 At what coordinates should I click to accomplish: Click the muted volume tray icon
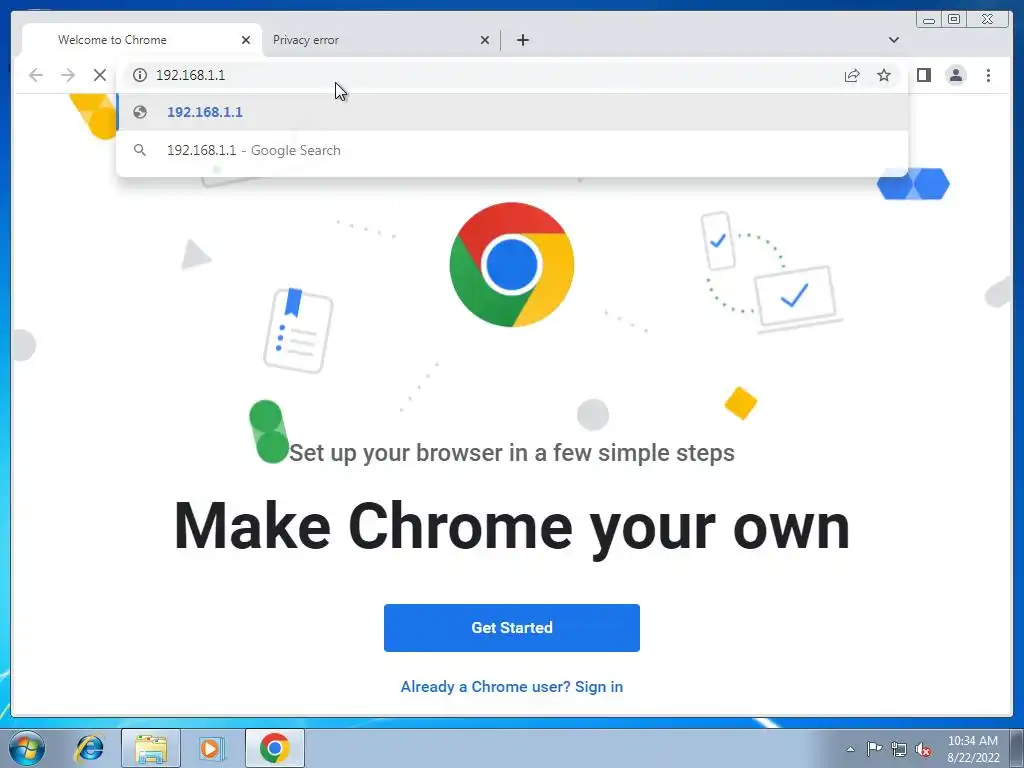point(923,749)
